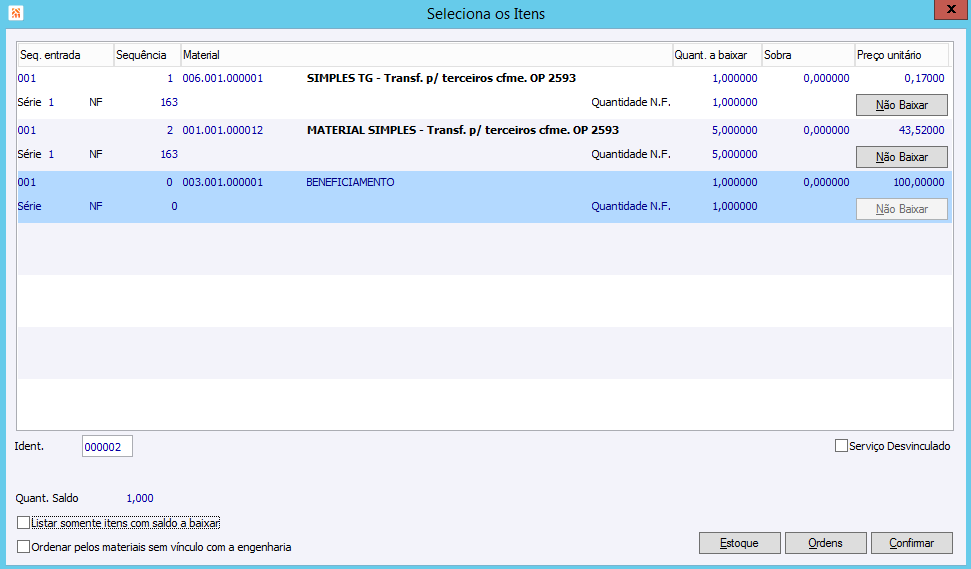Click Quantidade N.F. label in BENEFICIAMENTO row
The image size is (971, 569).
coord(631,206)
